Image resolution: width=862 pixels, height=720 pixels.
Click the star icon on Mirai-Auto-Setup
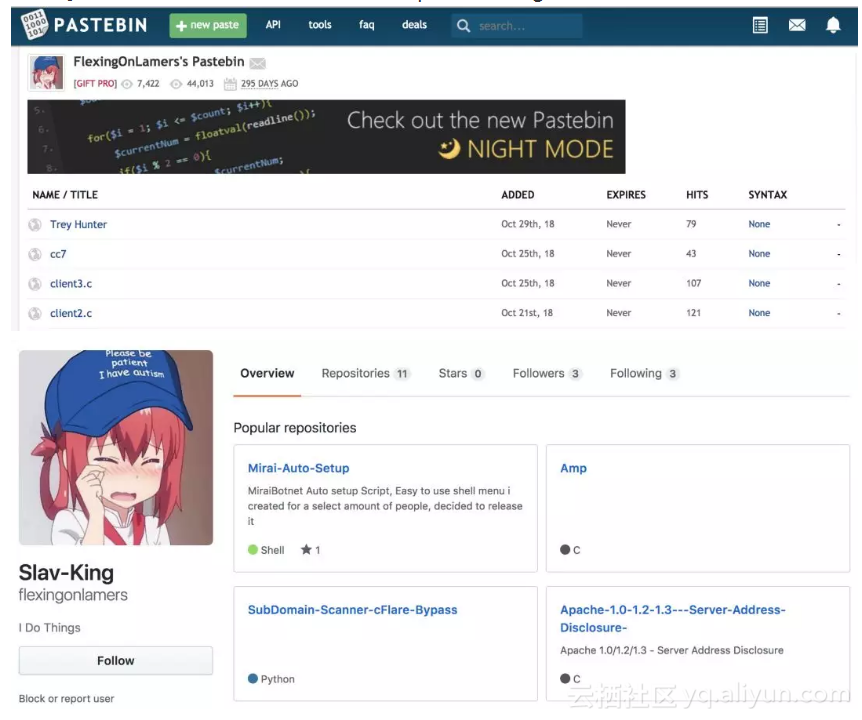(306, 549)
